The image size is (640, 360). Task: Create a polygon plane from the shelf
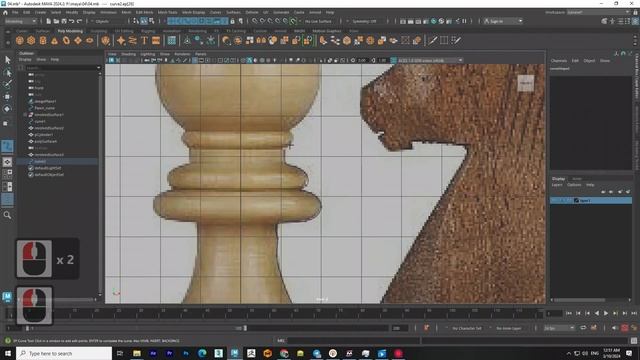(78, 40)
